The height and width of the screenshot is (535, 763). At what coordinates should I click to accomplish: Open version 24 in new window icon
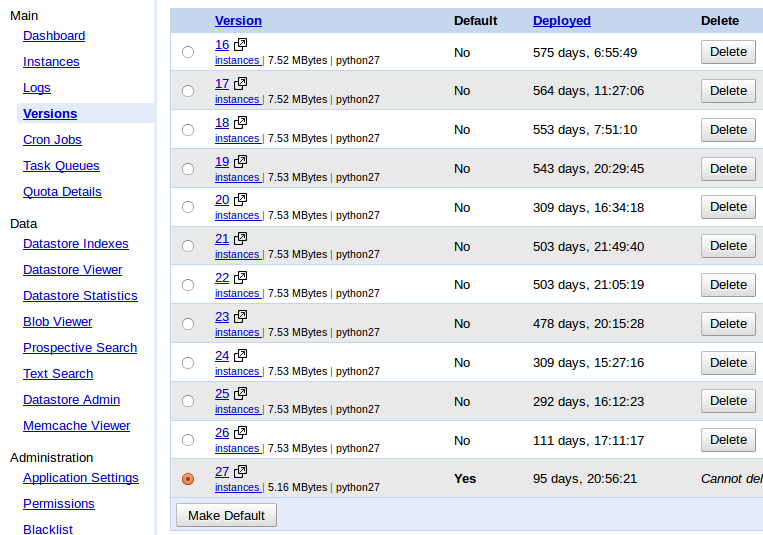tap(241, 356)
